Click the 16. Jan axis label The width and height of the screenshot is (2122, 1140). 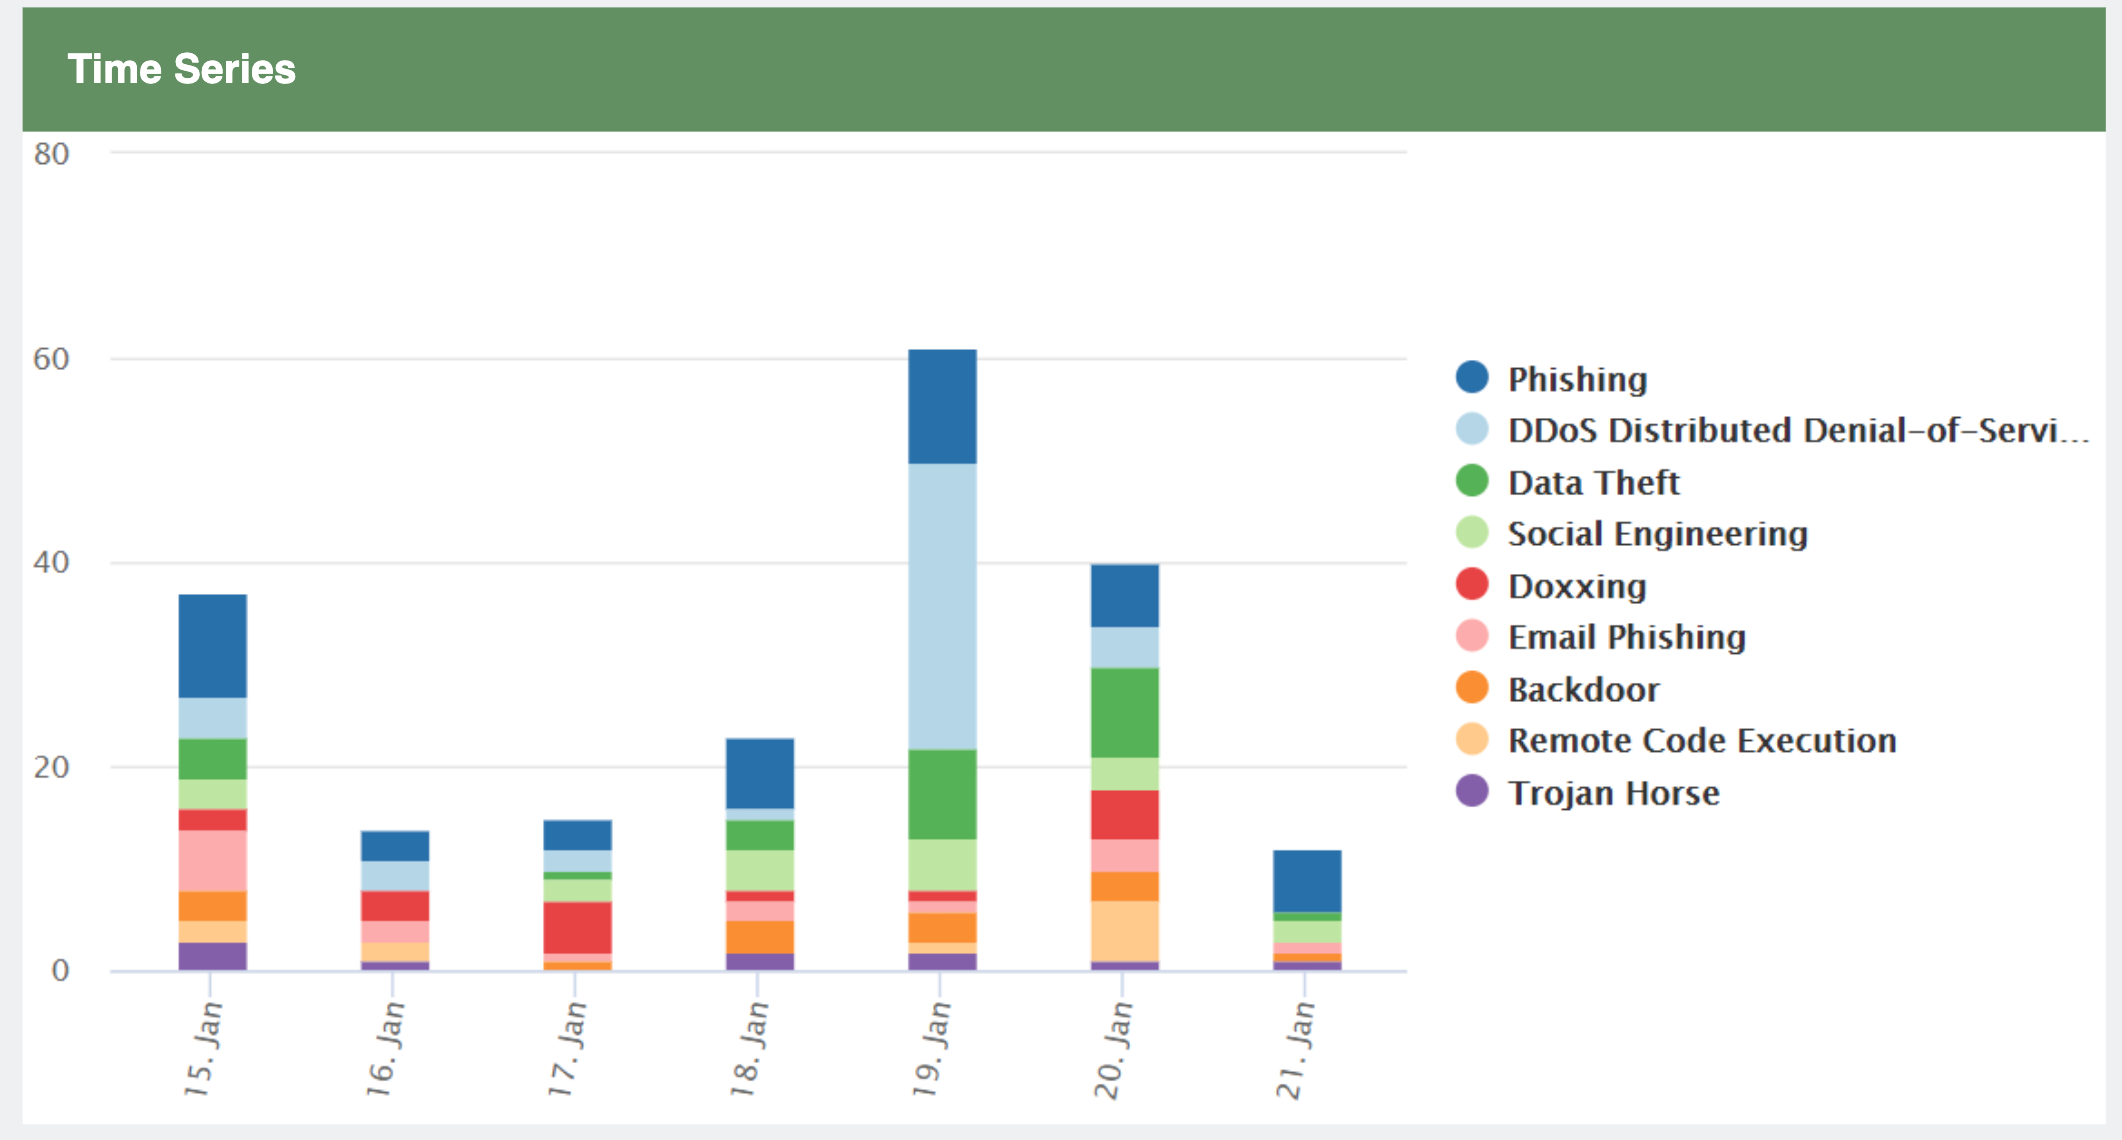coord(384,1048)
